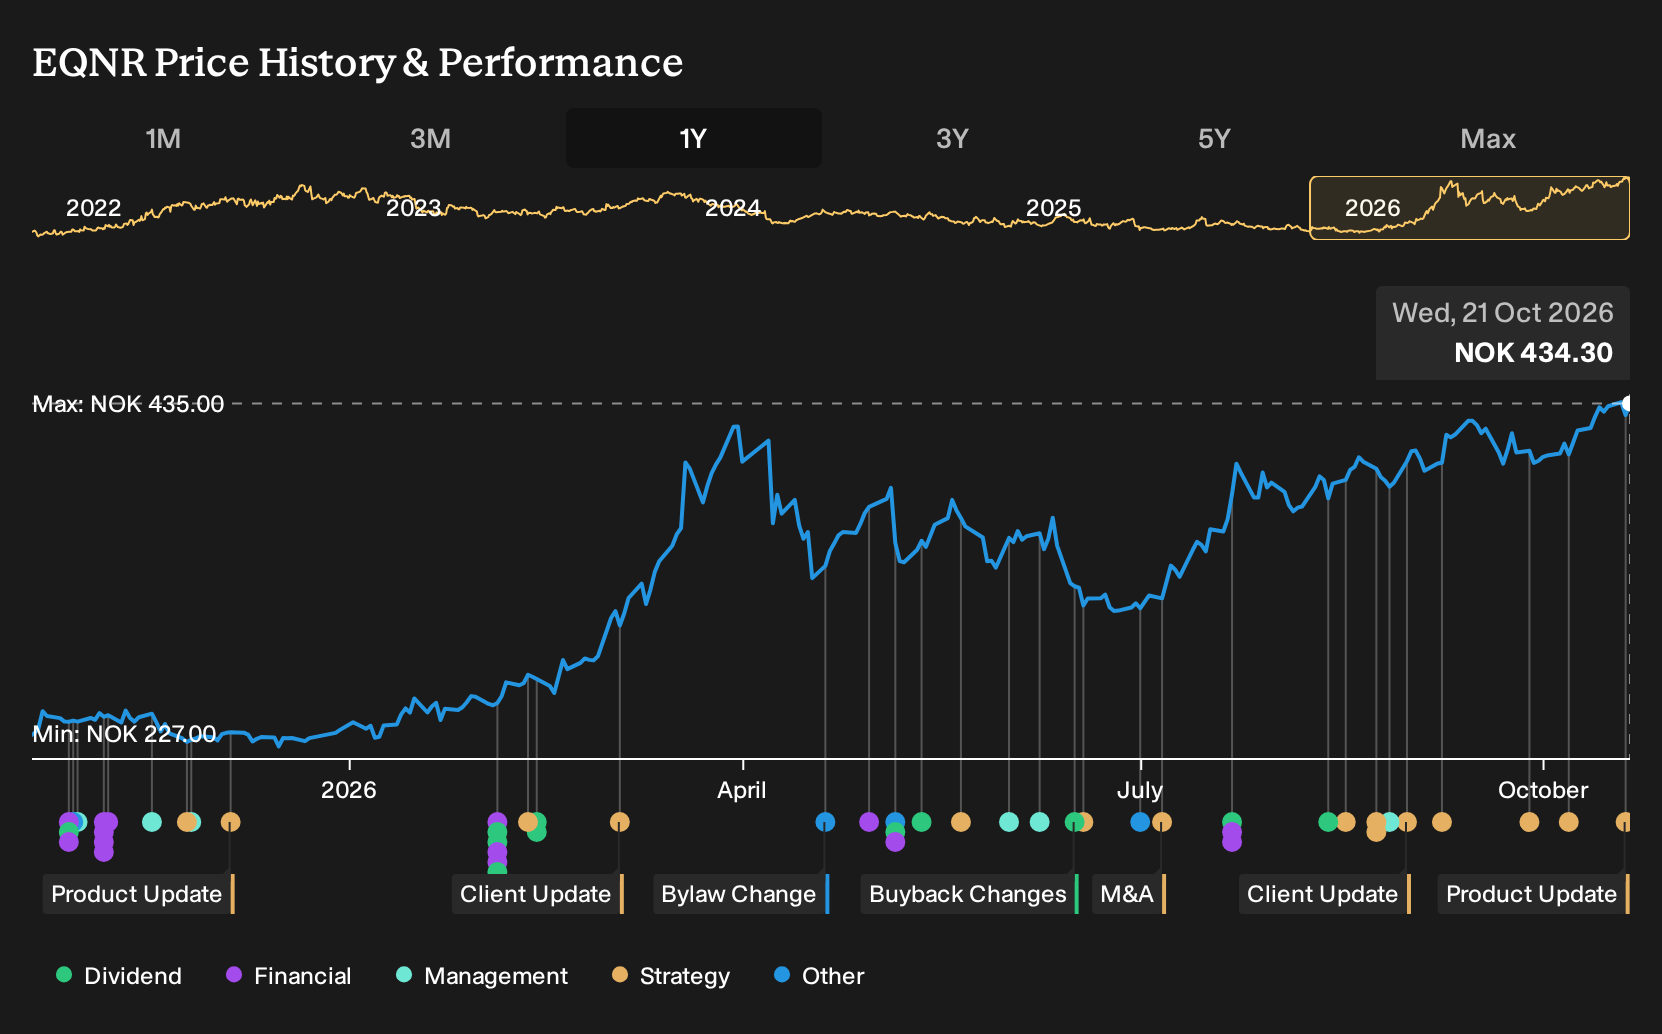Toggle the Strategy legend filter
1662x1034 pixels.
tap(671, 976)
